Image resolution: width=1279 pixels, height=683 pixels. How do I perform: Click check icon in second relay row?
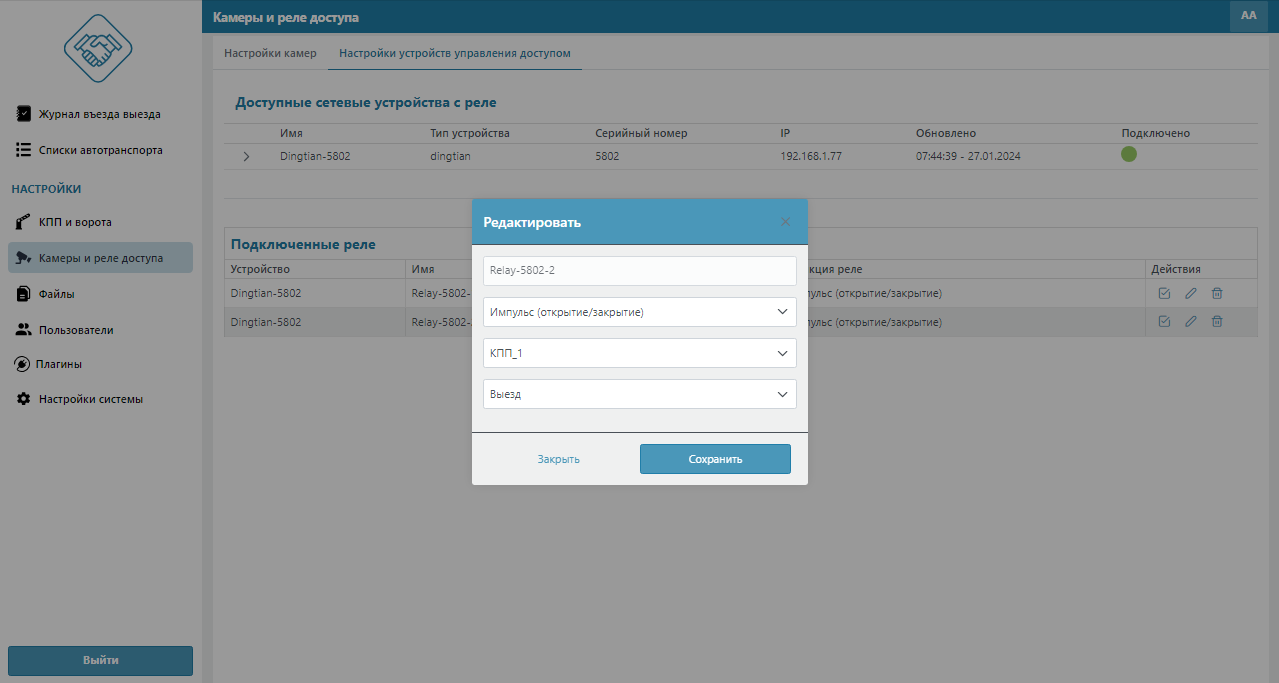coord(1164,322)
